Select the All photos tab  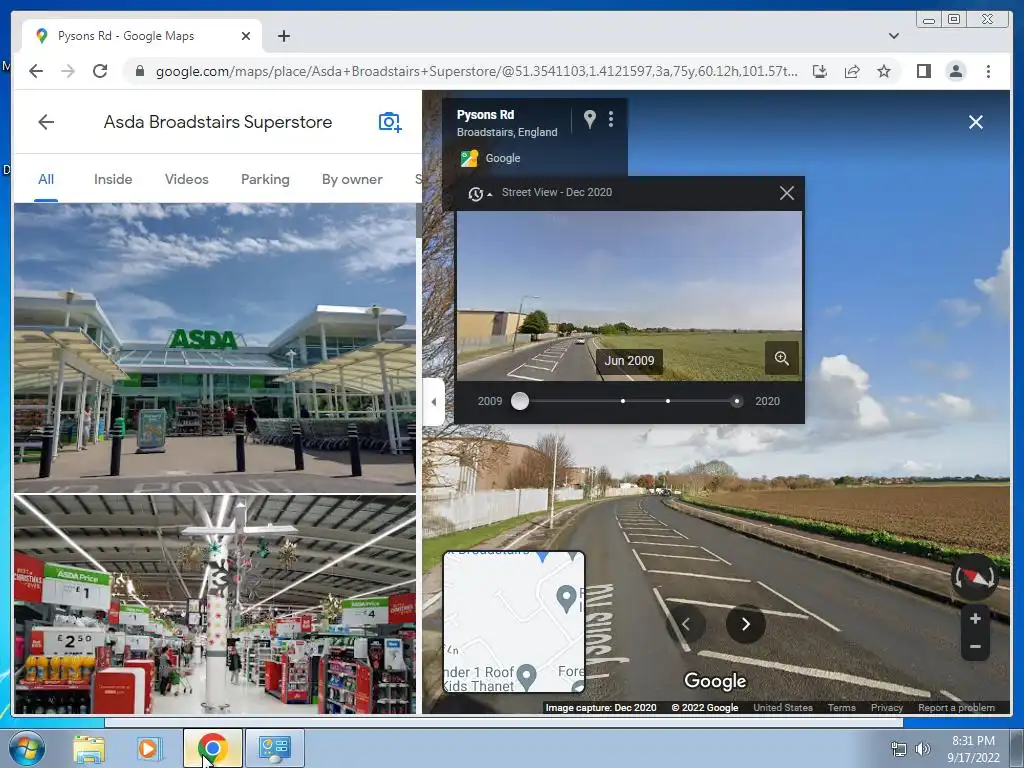tap(46, 179)
